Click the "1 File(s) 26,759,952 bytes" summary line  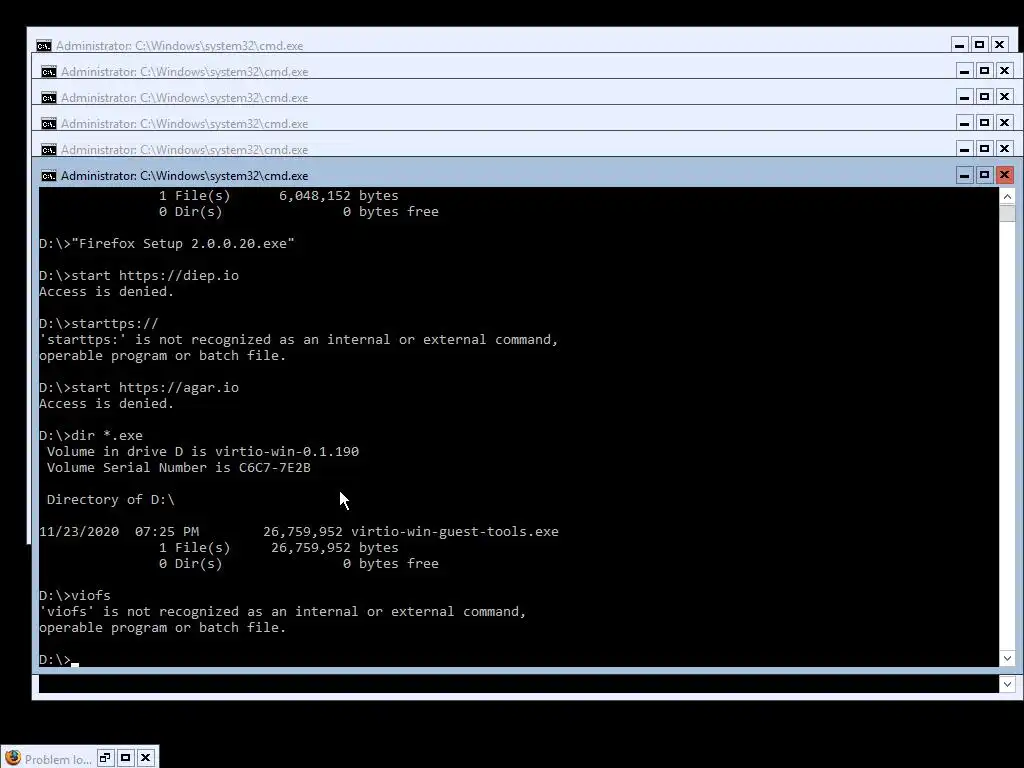point(278,548)
